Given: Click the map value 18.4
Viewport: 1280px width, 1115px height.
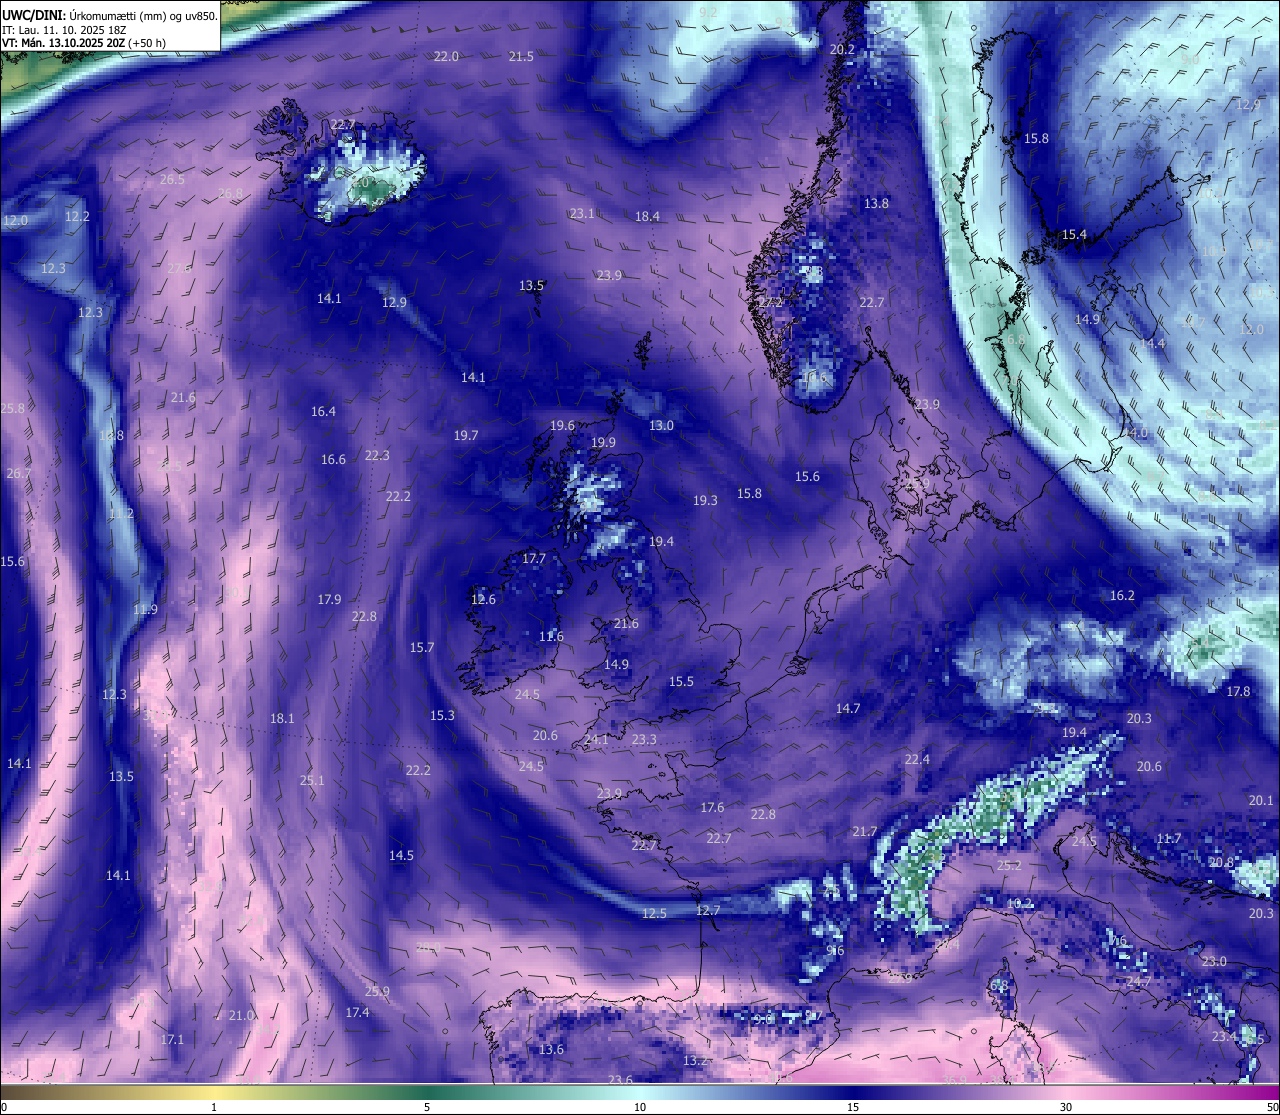Looking at the screenshot, I should tap(647, 217).
